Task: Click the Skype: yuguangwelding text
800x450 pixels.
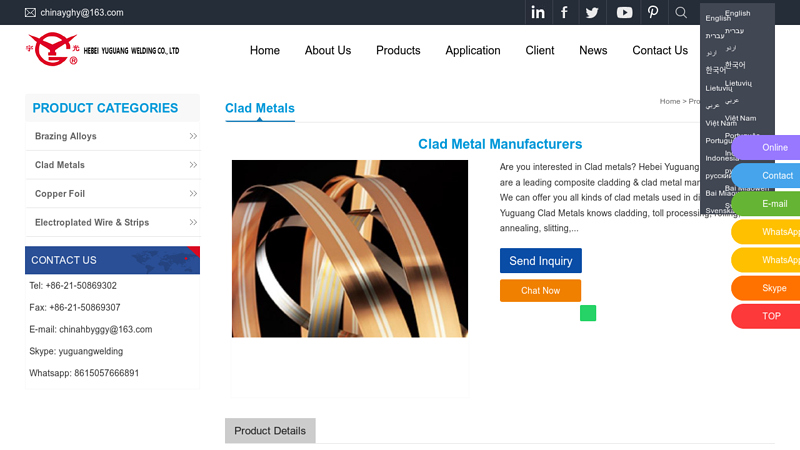Action: (76, 352)
